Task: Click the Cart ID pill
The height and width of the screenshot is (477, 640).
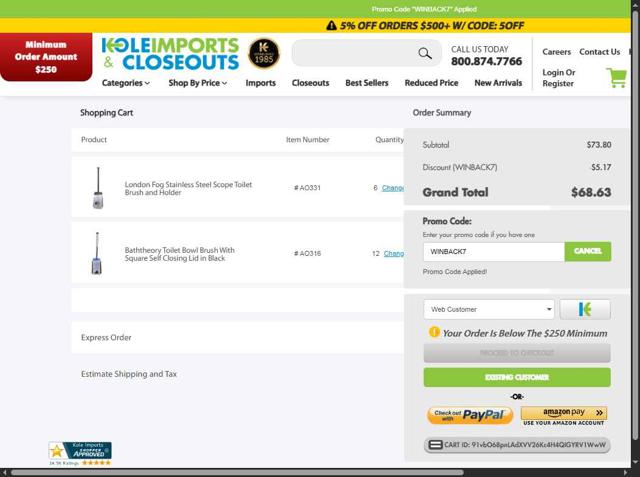Action: point(517,445)
